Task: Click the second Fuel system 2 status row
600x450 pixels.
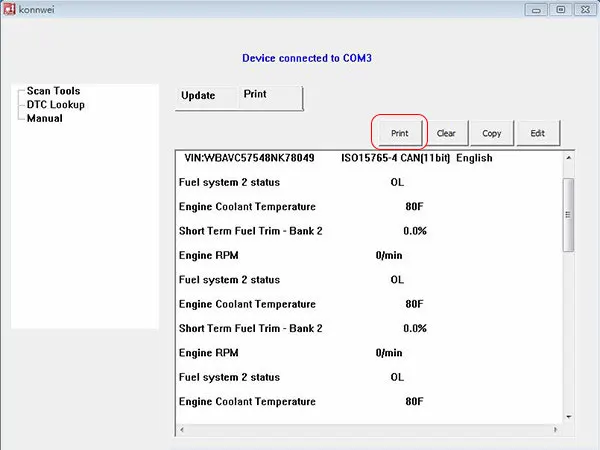Action: point(292,280)
